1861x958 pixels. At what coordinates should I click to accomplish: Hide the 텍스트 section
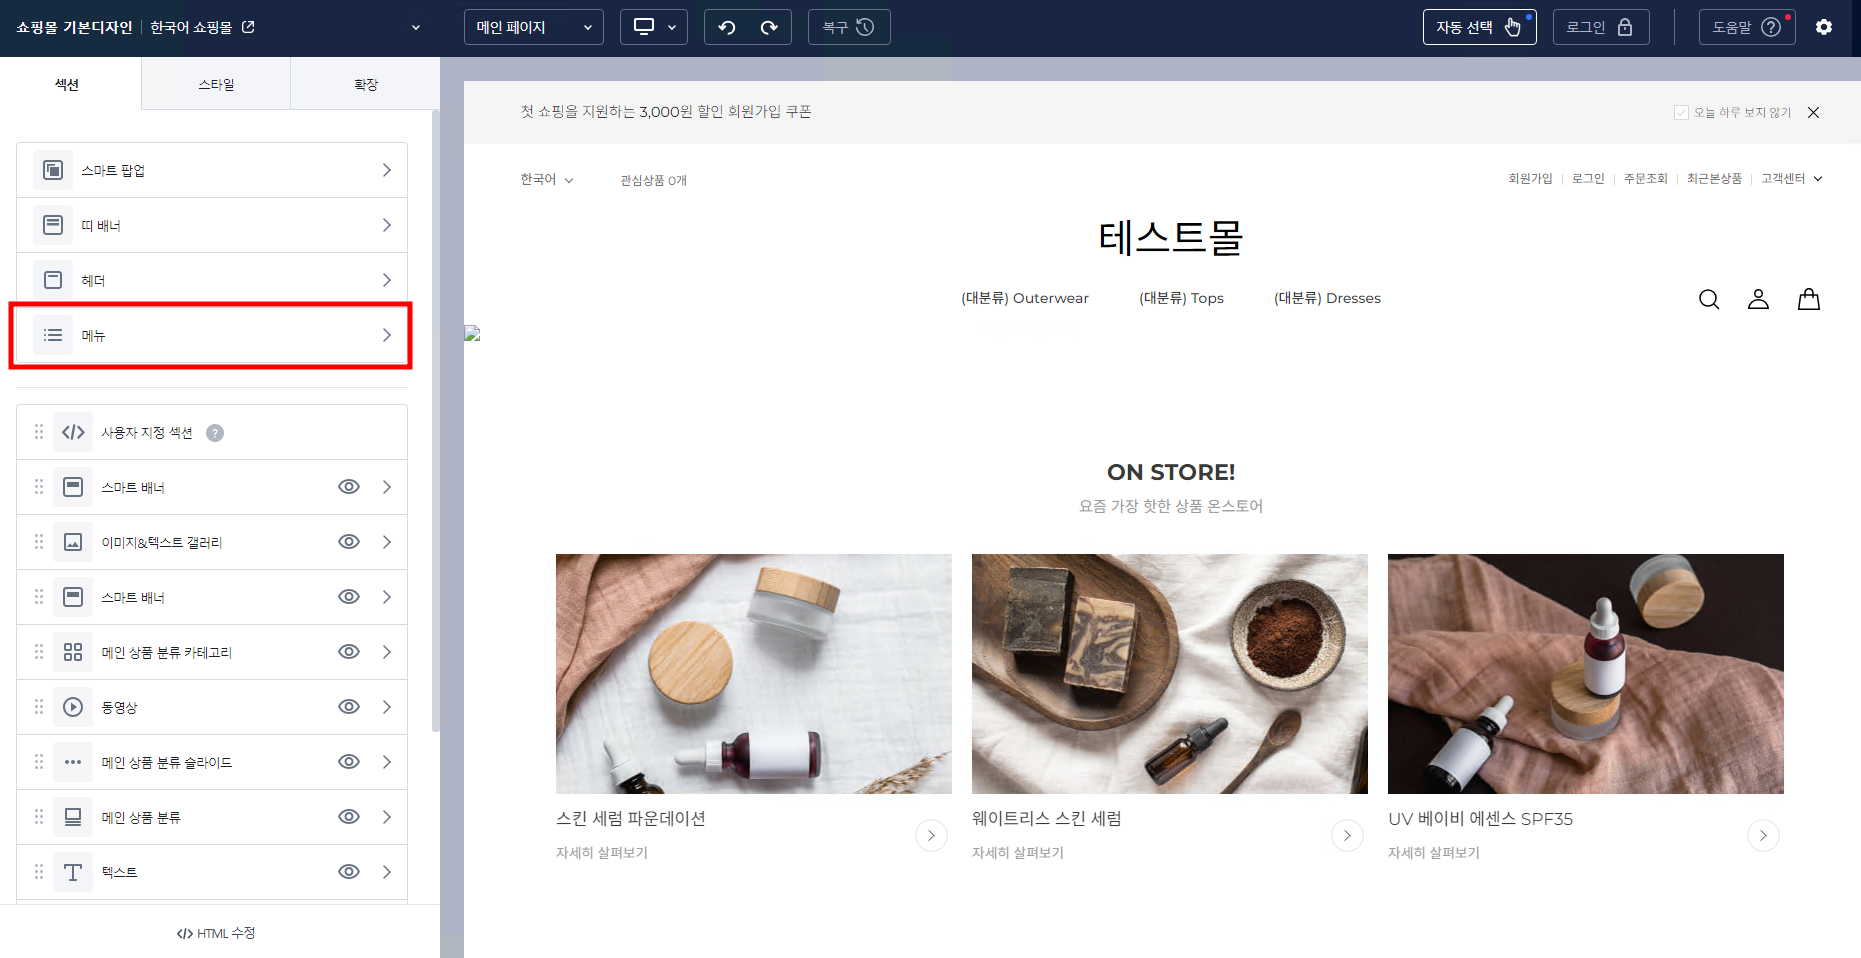pyautogui.click(x=349, y=872)
